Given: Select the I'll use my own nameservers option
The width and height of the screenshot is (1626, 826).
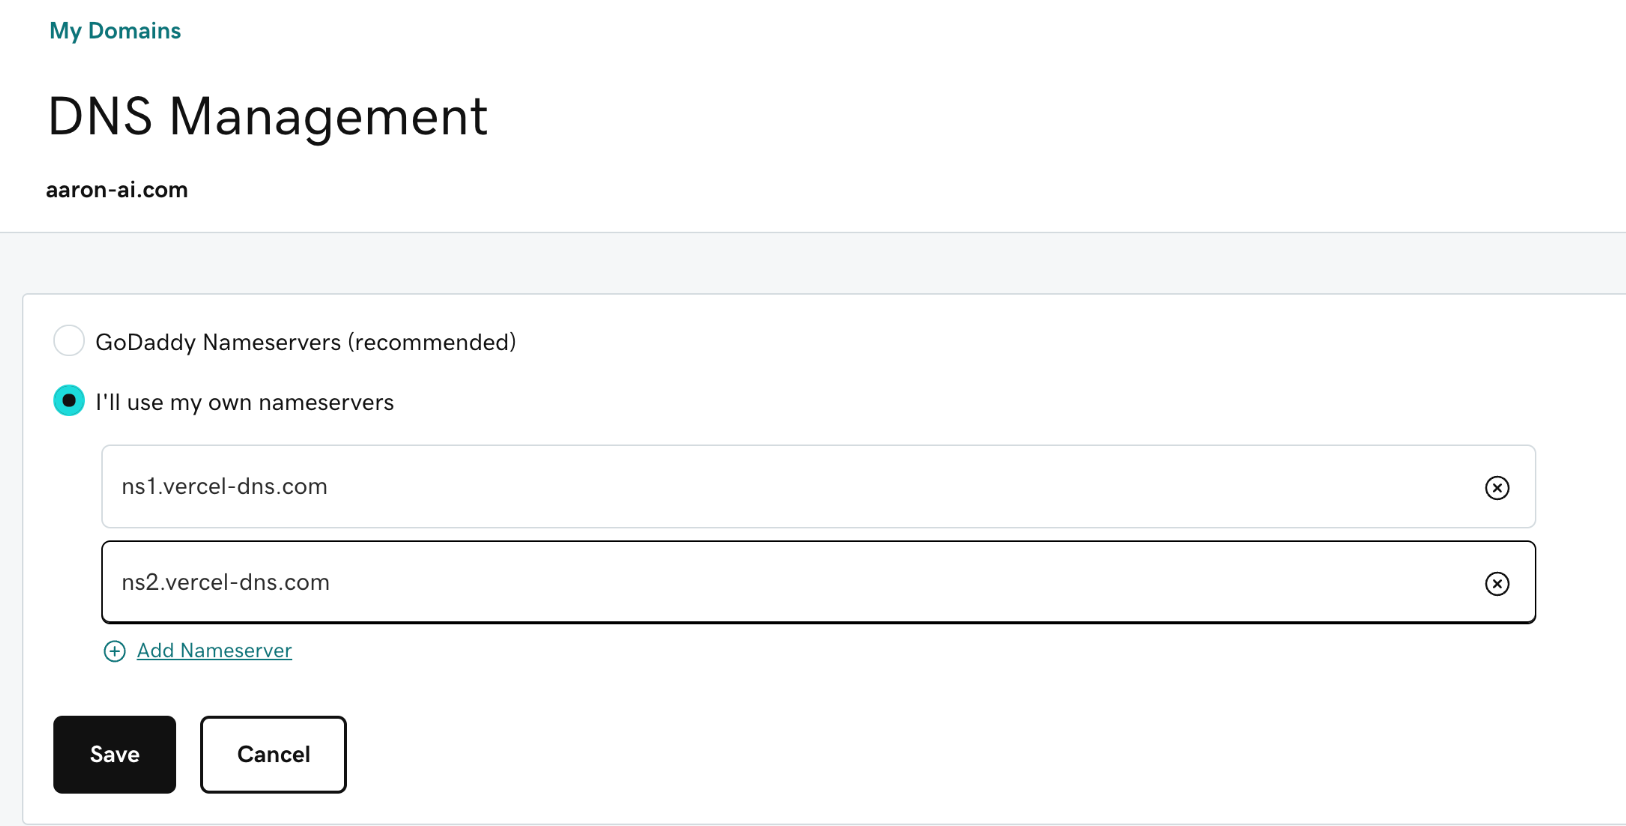Looking at the screenshot, I should (68, 401).
